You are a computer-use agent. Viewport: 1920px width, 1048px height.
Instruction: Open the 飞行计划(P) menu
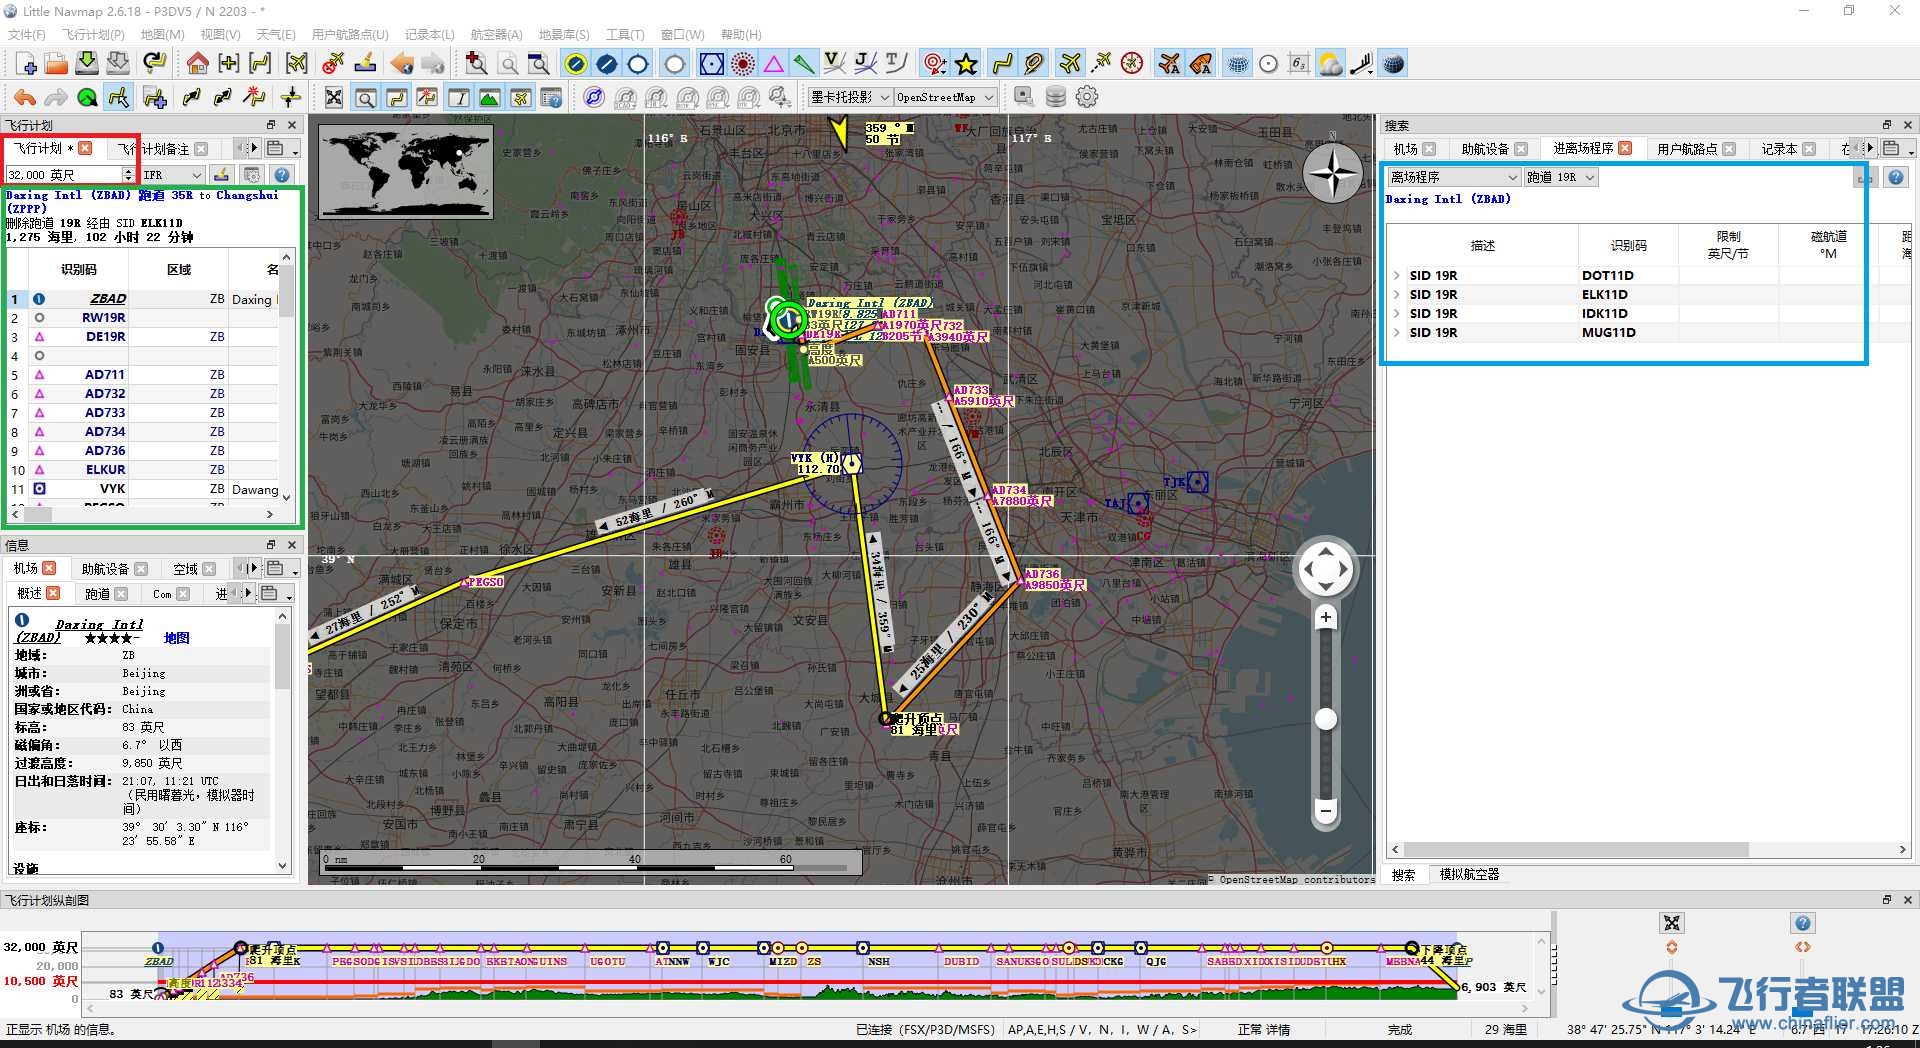(x=93, y=34)
